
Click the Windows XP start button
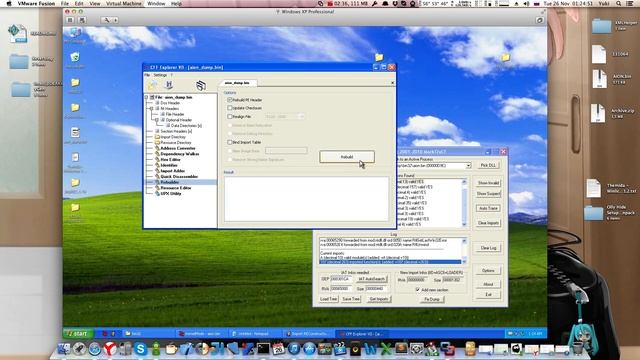pos(78,333)
